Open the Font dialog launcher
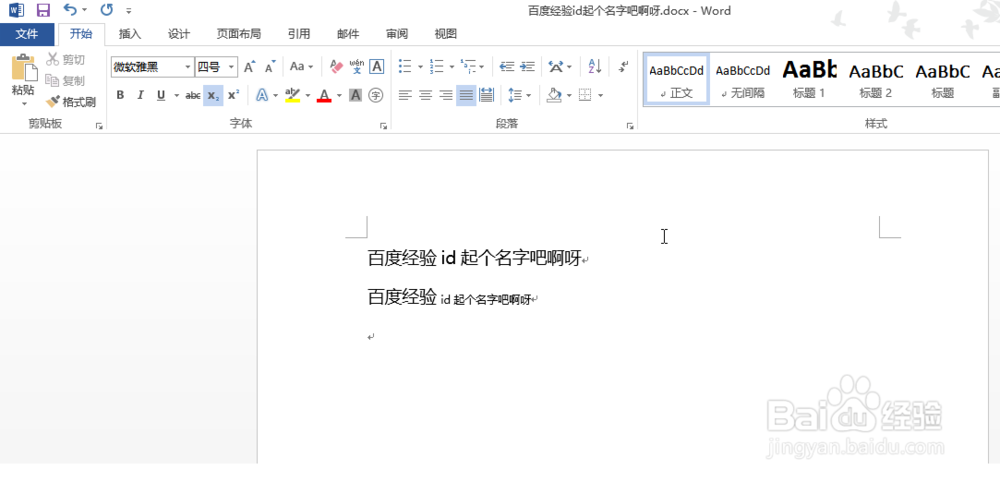This screenshot has height=482, width=1000. tap(383, 126)
